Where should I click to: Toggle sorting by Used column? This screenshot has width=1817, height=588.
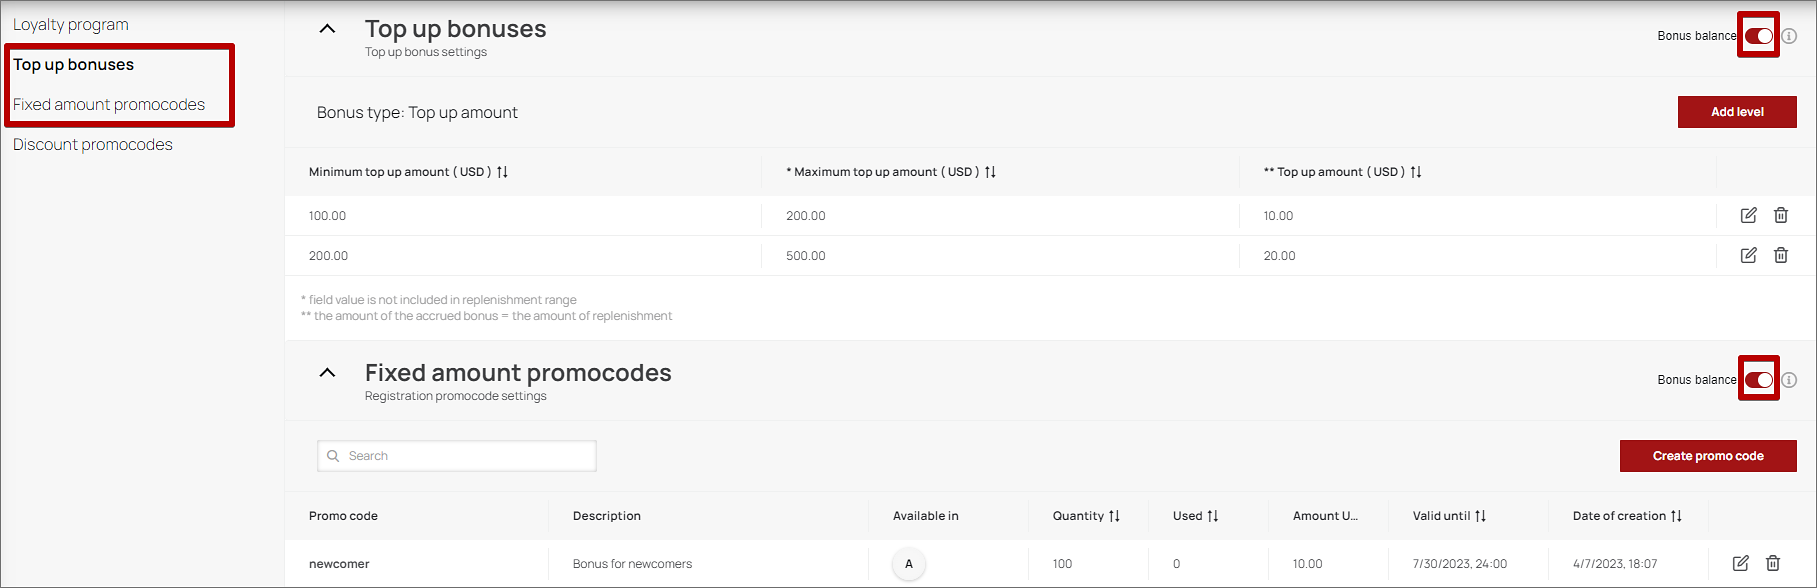tap(1213, 515)
